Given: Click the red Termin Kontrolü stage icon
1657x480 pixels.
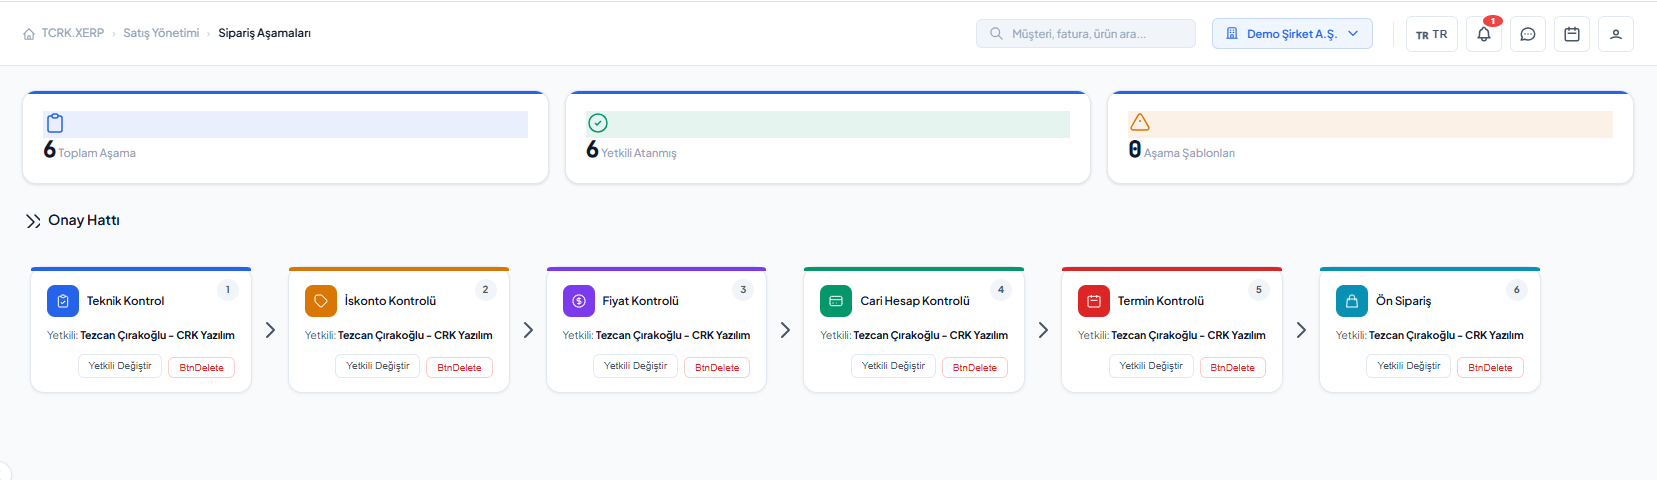Looking at the screenshot, I should tap(1094, 301).
